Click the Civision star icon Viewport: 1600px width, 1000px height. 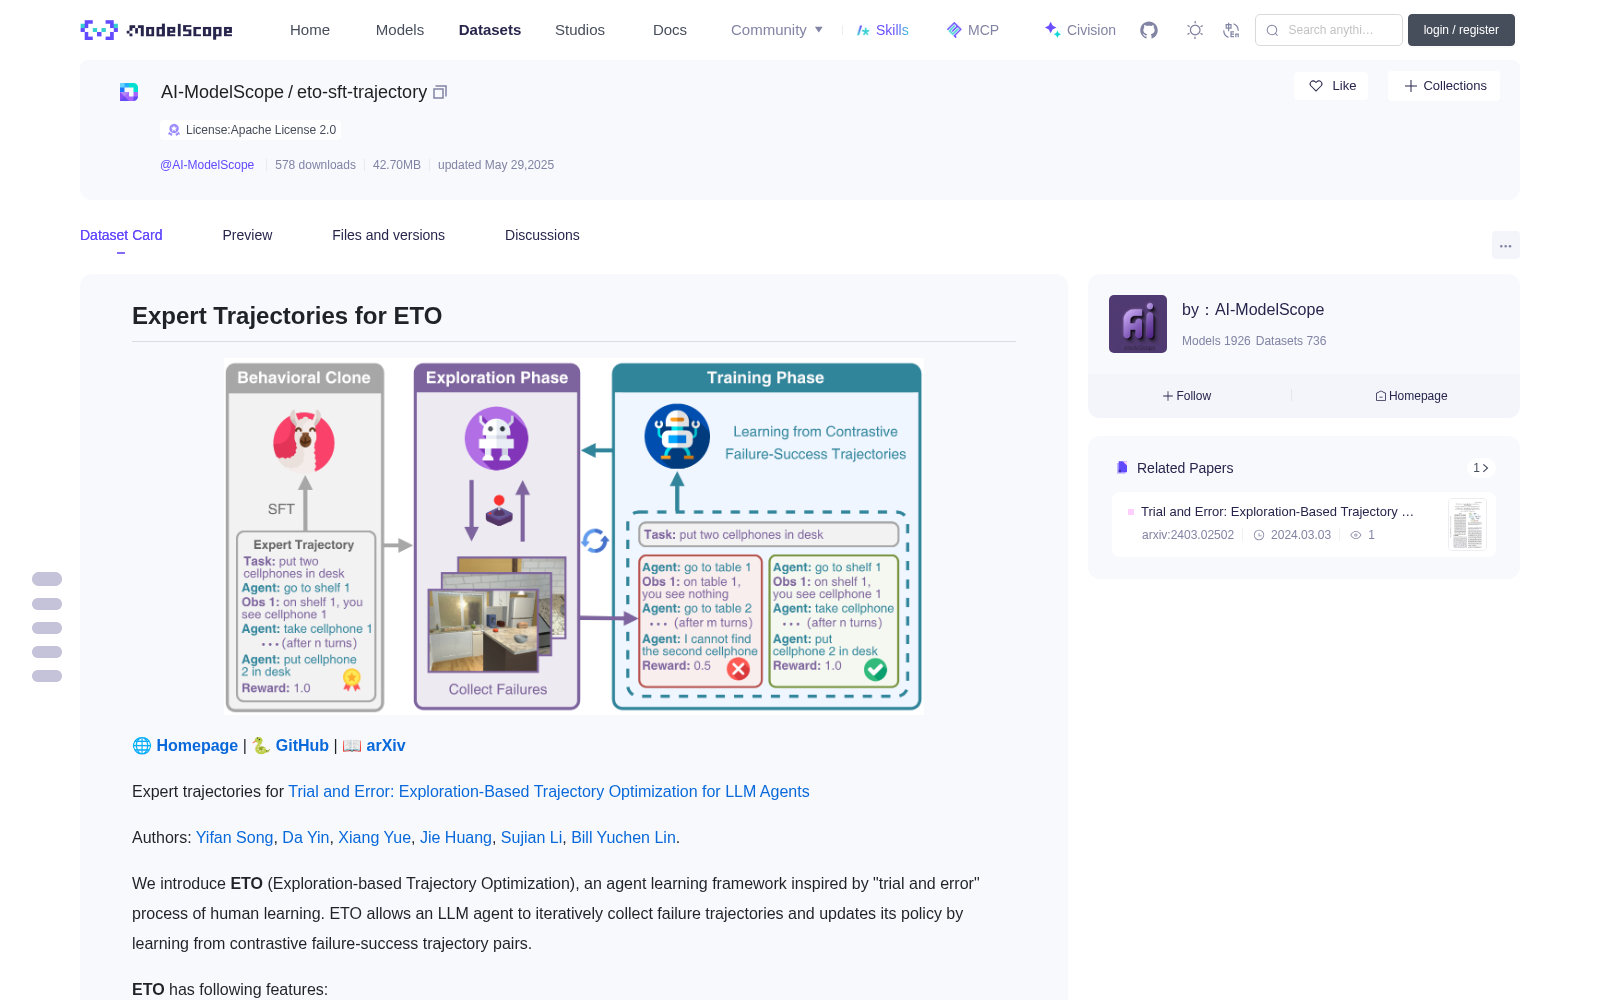point(1052,30)
